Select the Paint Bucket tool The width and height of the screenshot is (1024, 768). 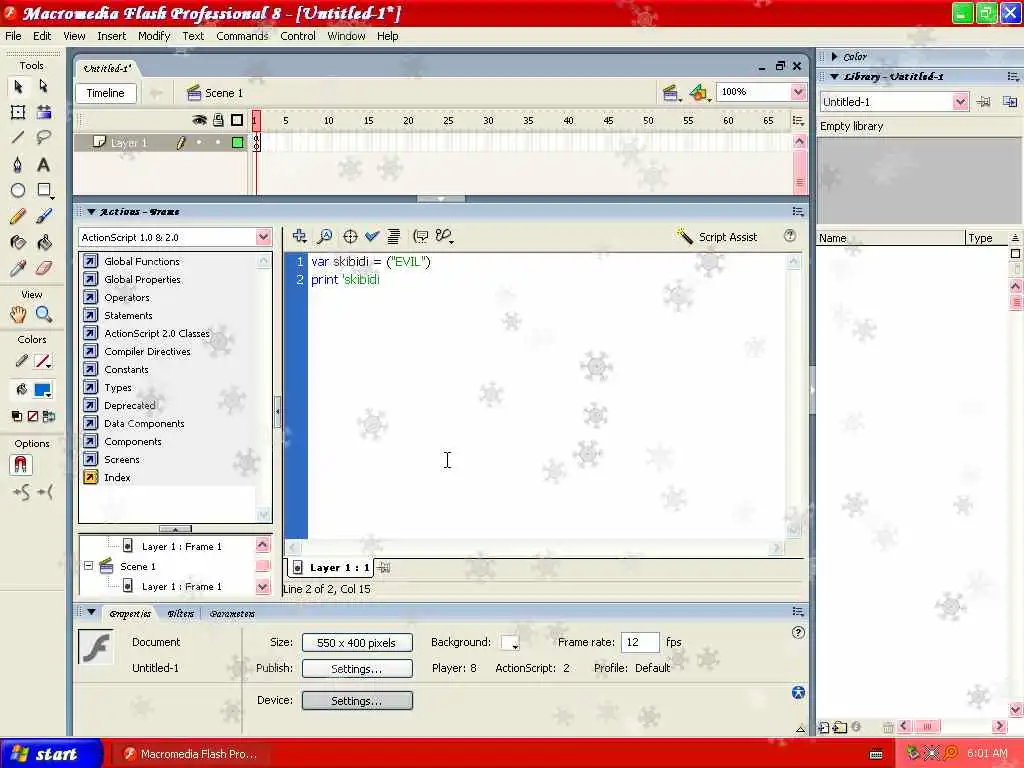coord(44,242)
